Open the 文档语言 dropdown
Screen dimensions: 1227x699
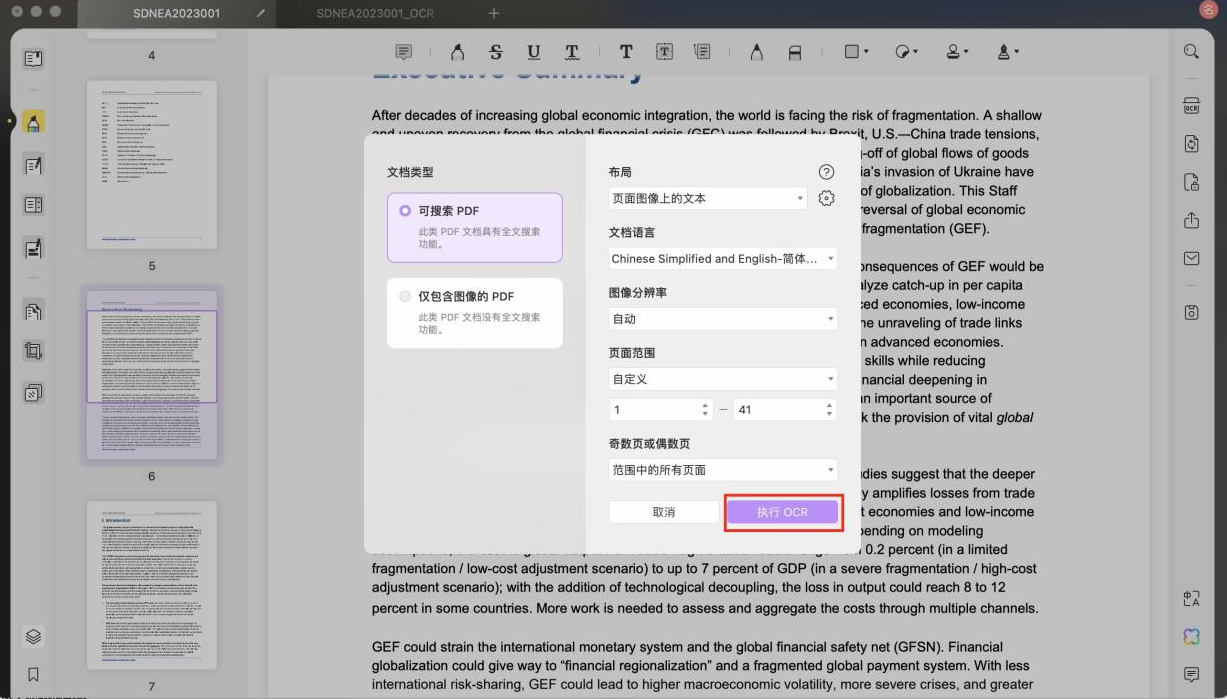coord(722,258)
